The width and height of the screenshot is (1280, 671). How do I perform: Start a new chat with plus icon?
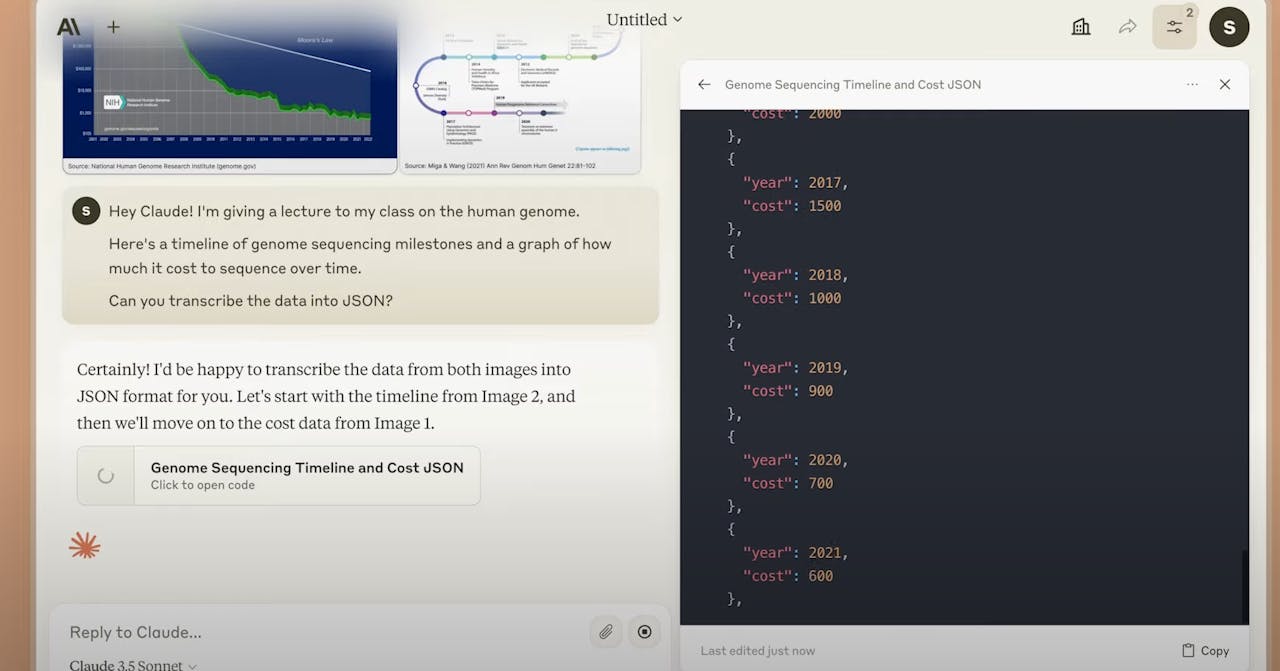tap(113, 27)
